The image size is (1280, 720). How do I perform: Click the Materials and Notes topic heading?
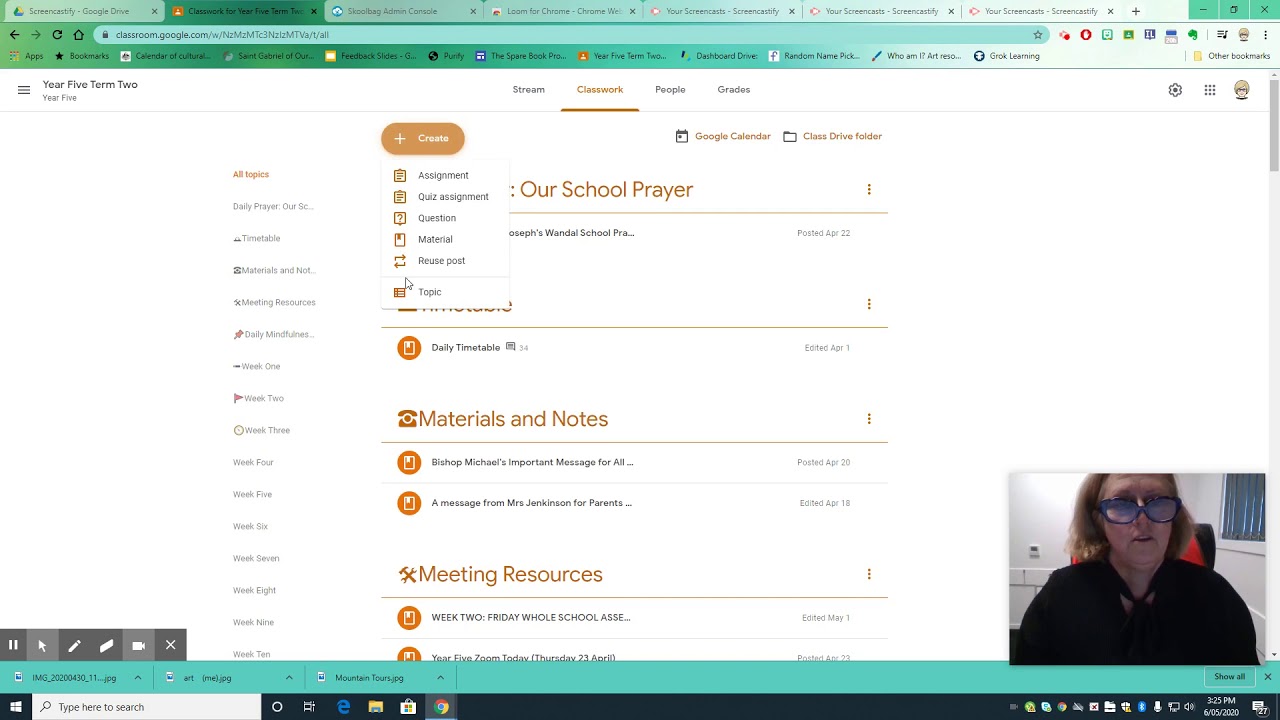click(x=503, y=419)
